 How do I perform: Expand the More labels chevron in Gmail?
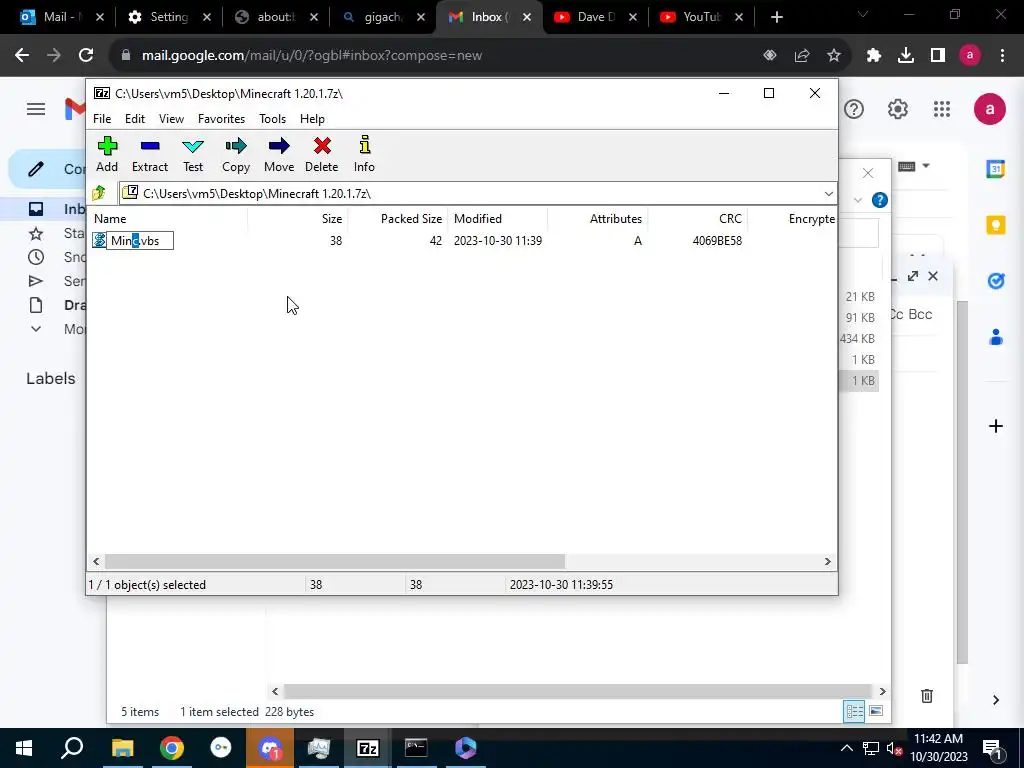click(36, 329)
